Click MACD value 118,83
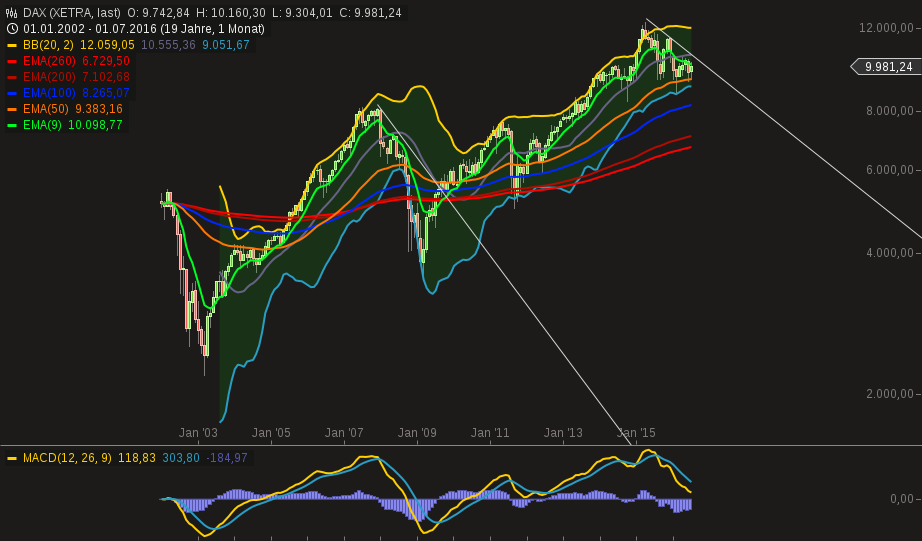Image resolution: width=922 pixels, height=541 pixels. [137, 457]
